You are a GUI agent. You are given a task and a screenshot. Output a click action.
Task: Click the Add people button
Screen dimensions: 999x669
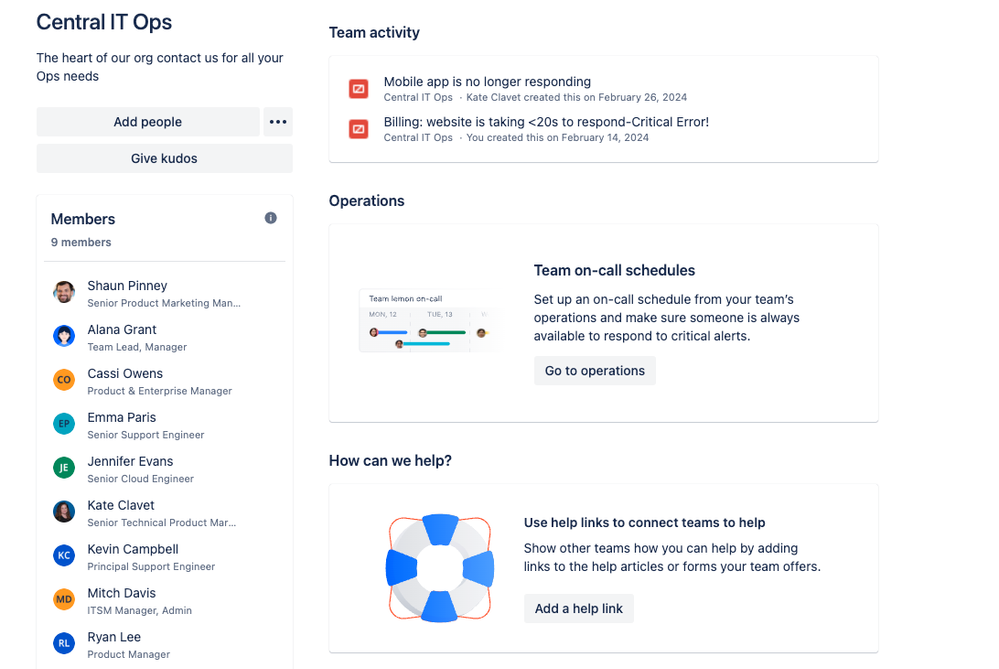[x=148, y=122]
